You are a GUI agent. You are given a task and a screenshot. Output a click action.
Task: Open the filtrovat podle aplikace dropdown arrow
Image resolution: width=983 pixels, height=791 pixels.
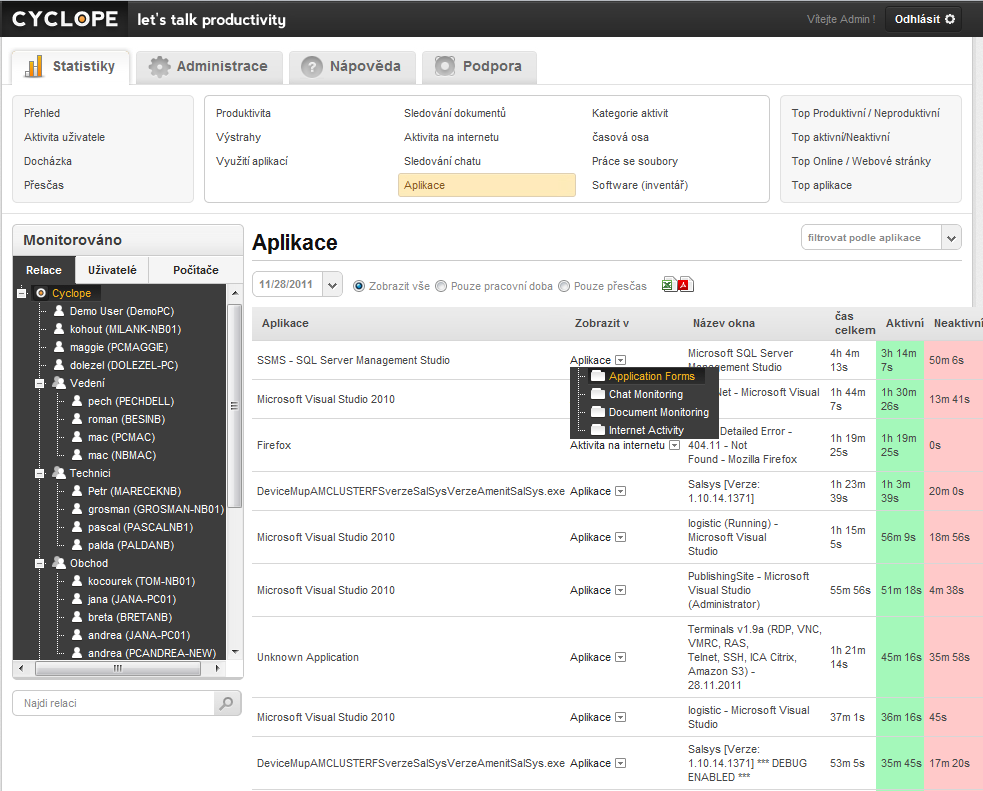coord(951,238)
